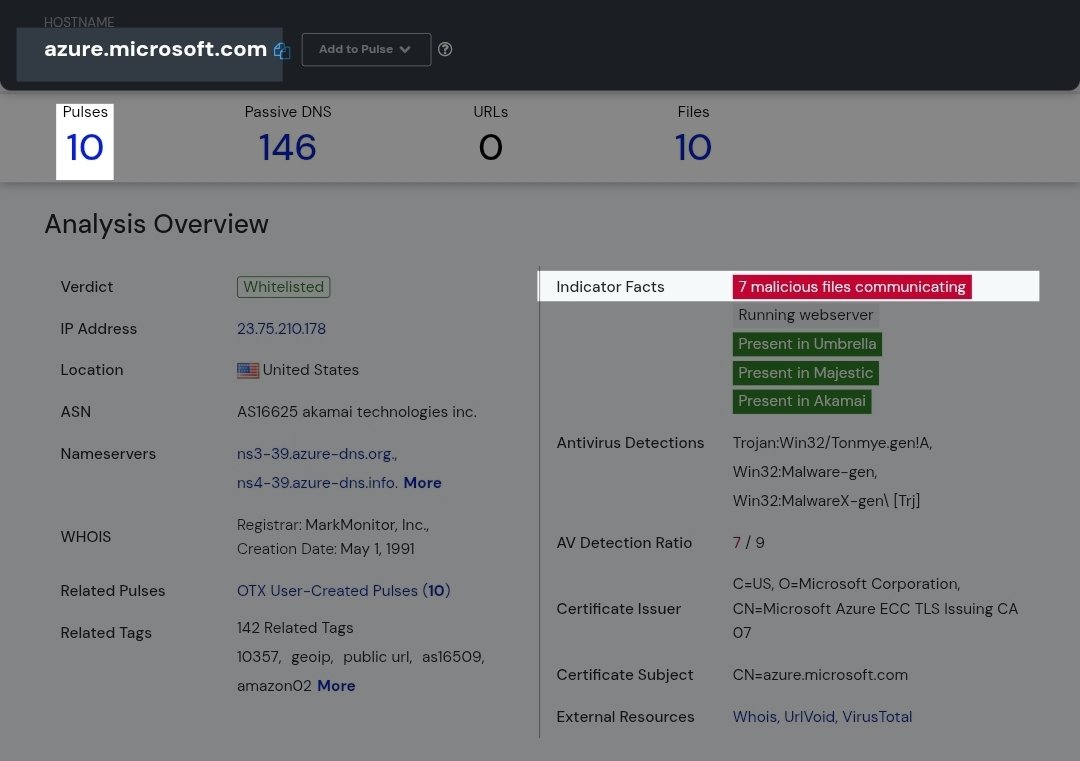Expand the Add to Pulse dropdown
The image size is (1080, 761).
(366, 49)
